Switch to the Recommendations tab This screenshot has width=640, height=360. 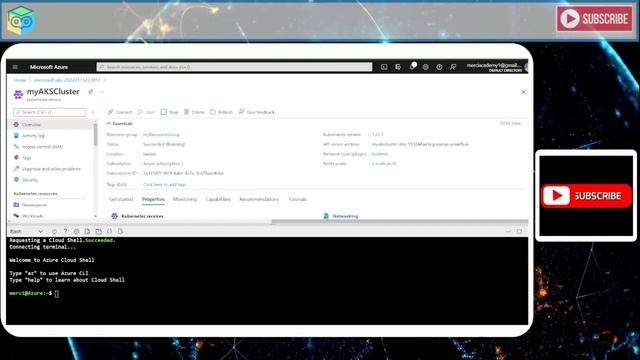pyautogui.click(x=259, y=199)
